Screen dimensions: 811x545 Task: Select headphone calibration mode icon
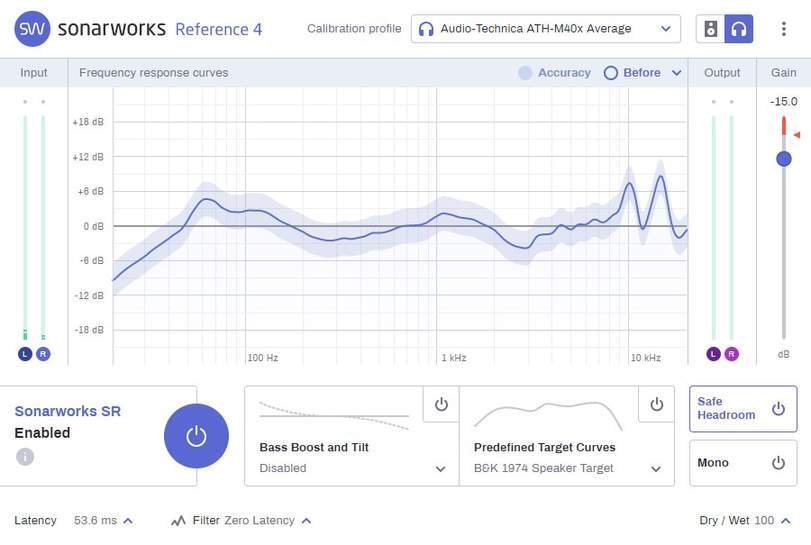(740, 29)
